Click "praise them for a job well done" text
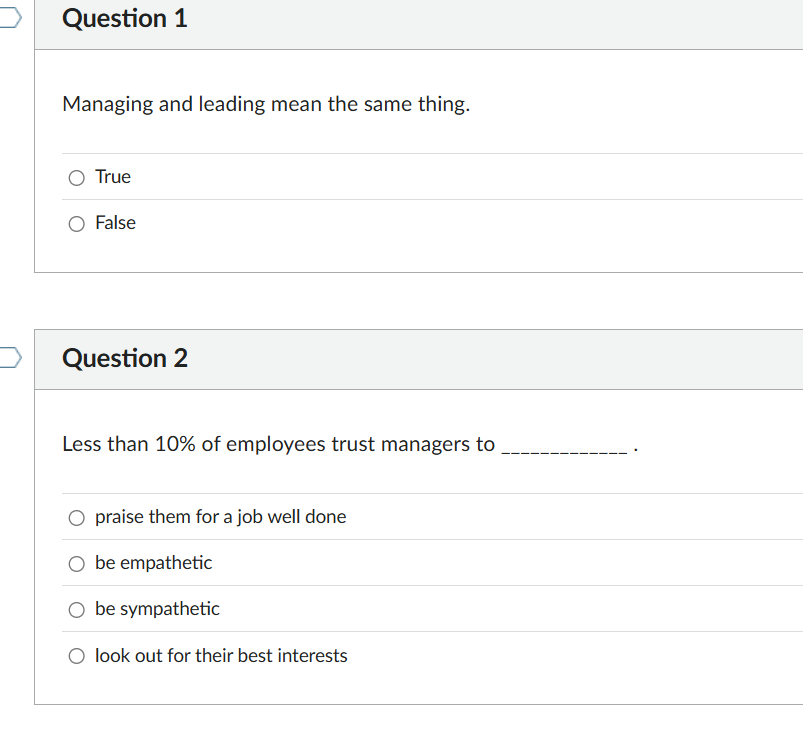Viewport: 803px width, 738px height. (220, 517)
